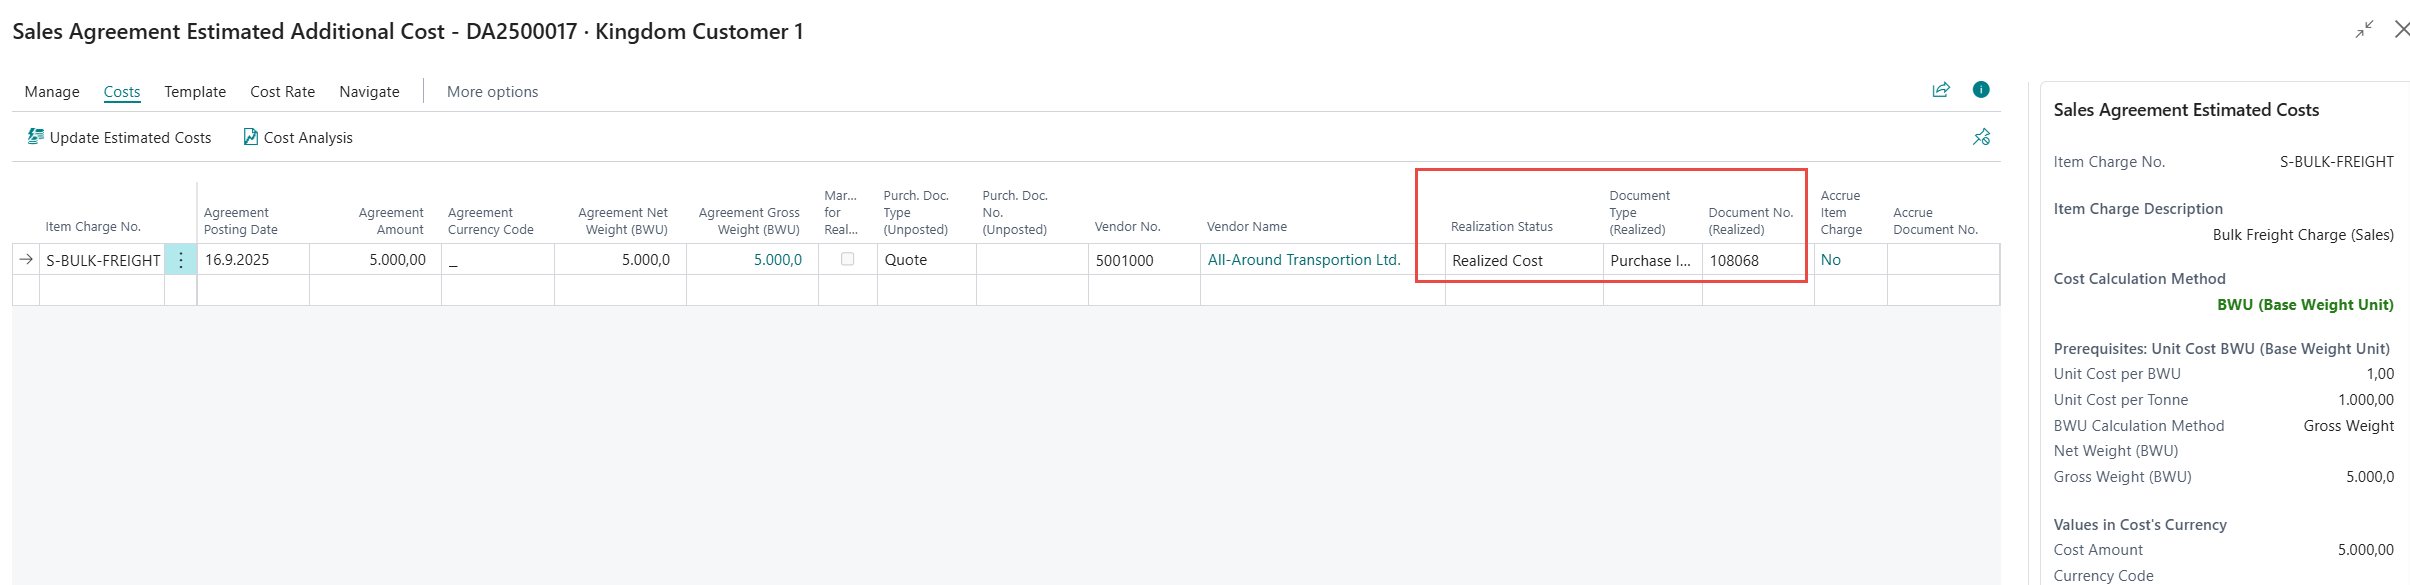Viewport: 2410px width, 585px height.
Task: Open the Manage menu
Action: point(52,92)
